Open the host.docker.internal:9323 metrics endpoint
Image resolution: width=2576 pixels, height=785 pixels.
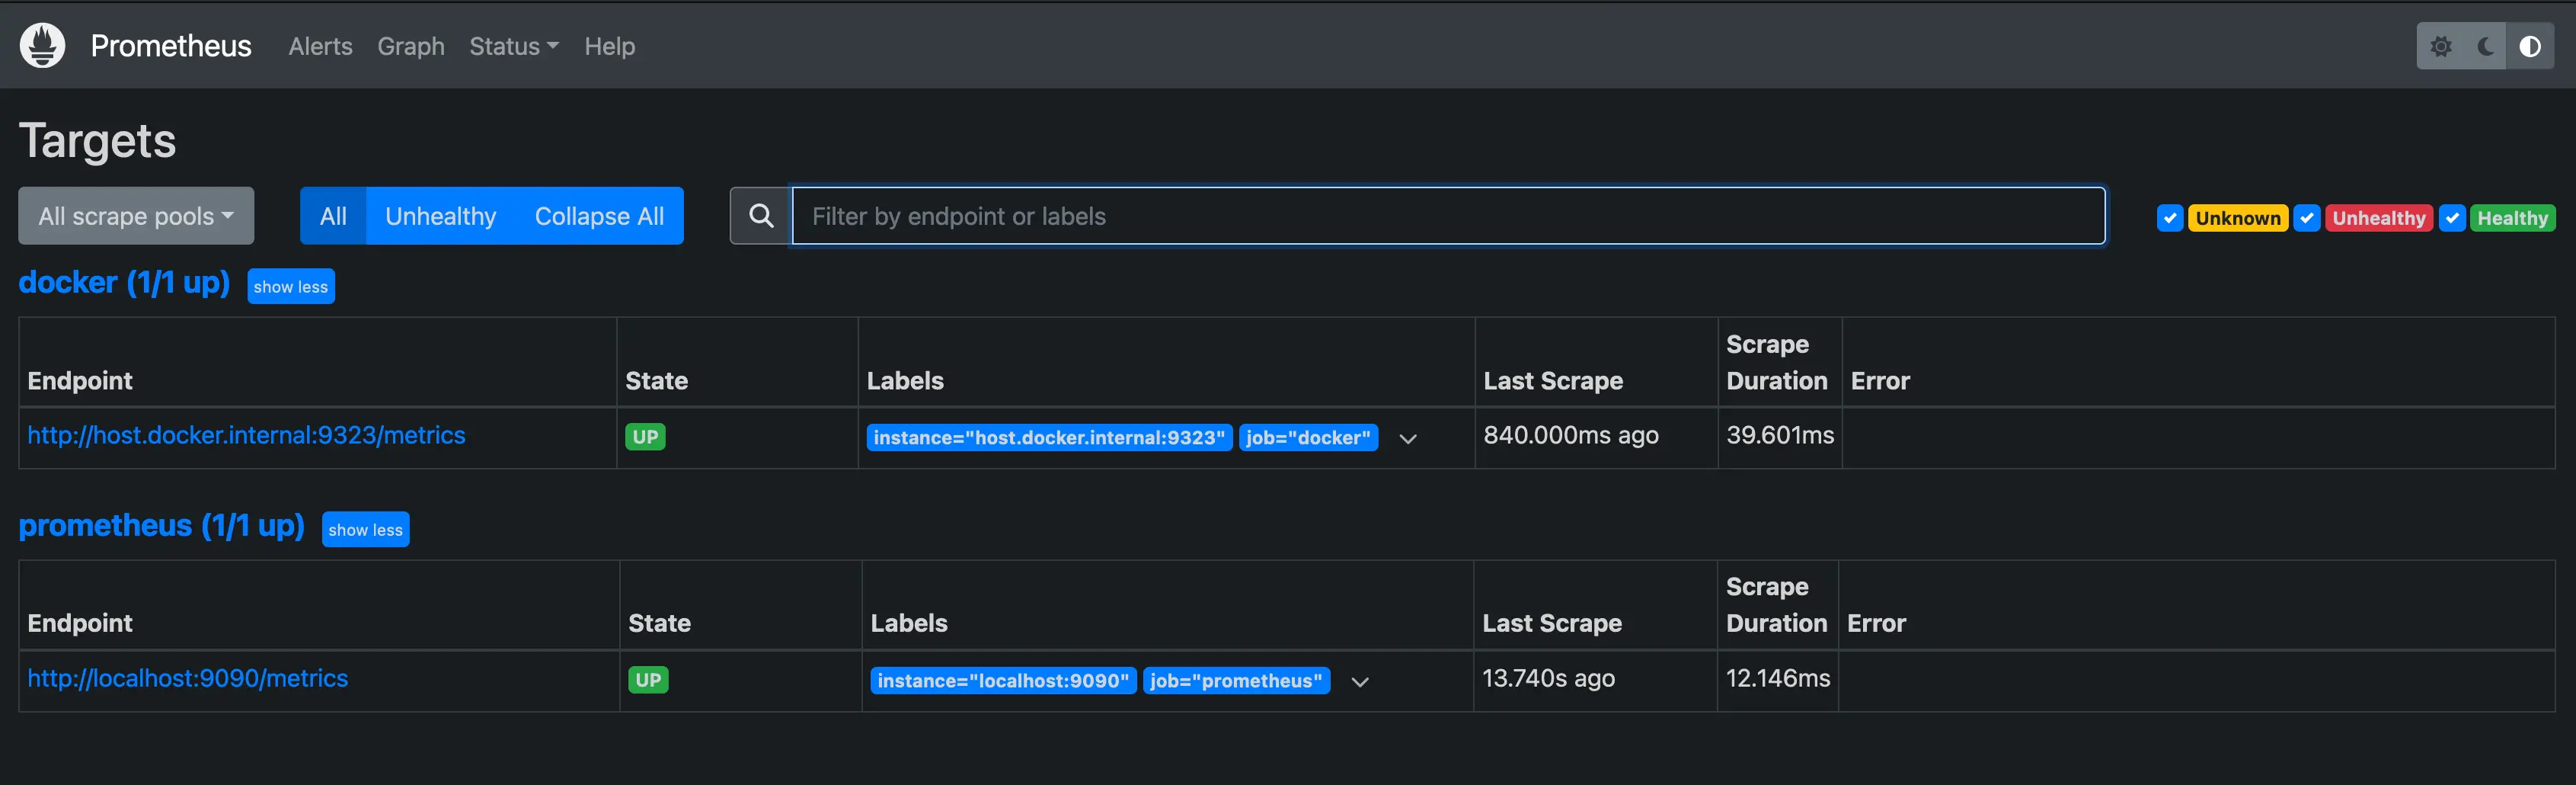246,435
